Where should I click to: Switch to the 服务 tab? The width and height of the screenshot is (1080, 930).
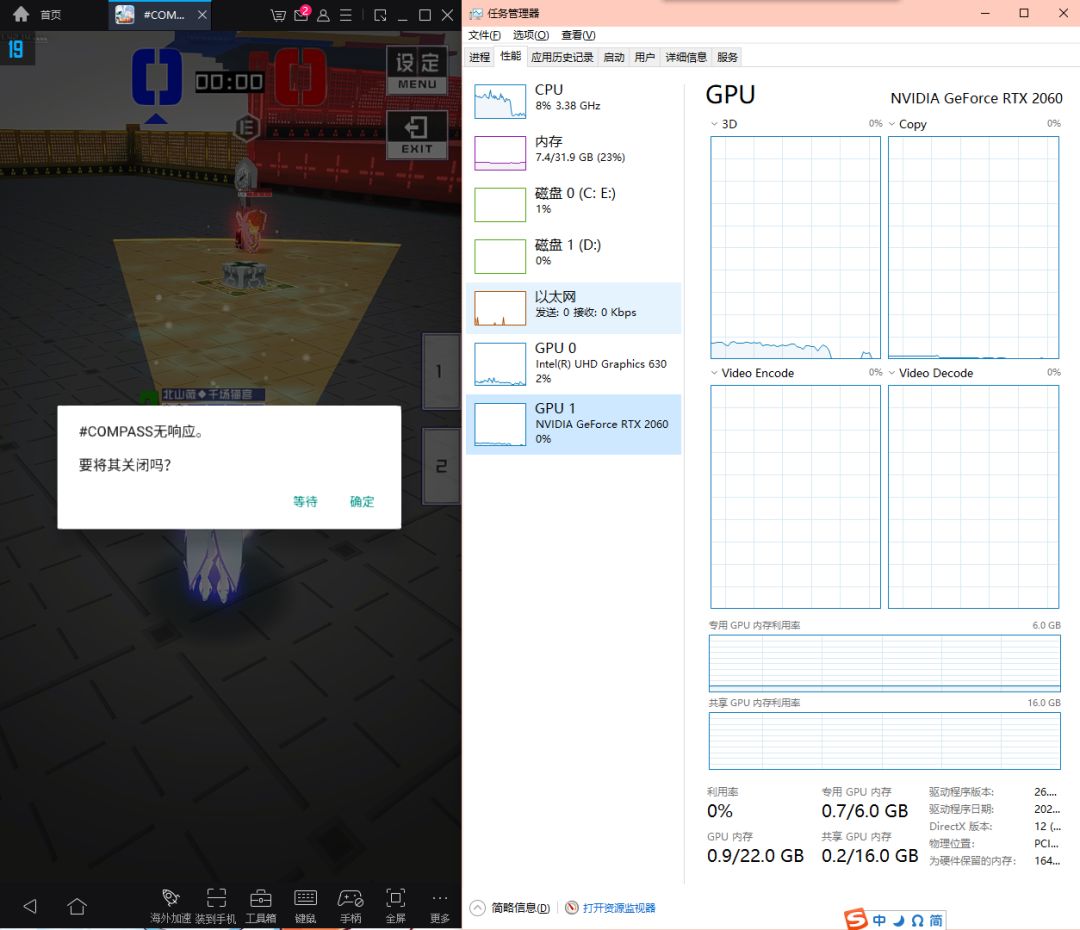tap(727, 57)
